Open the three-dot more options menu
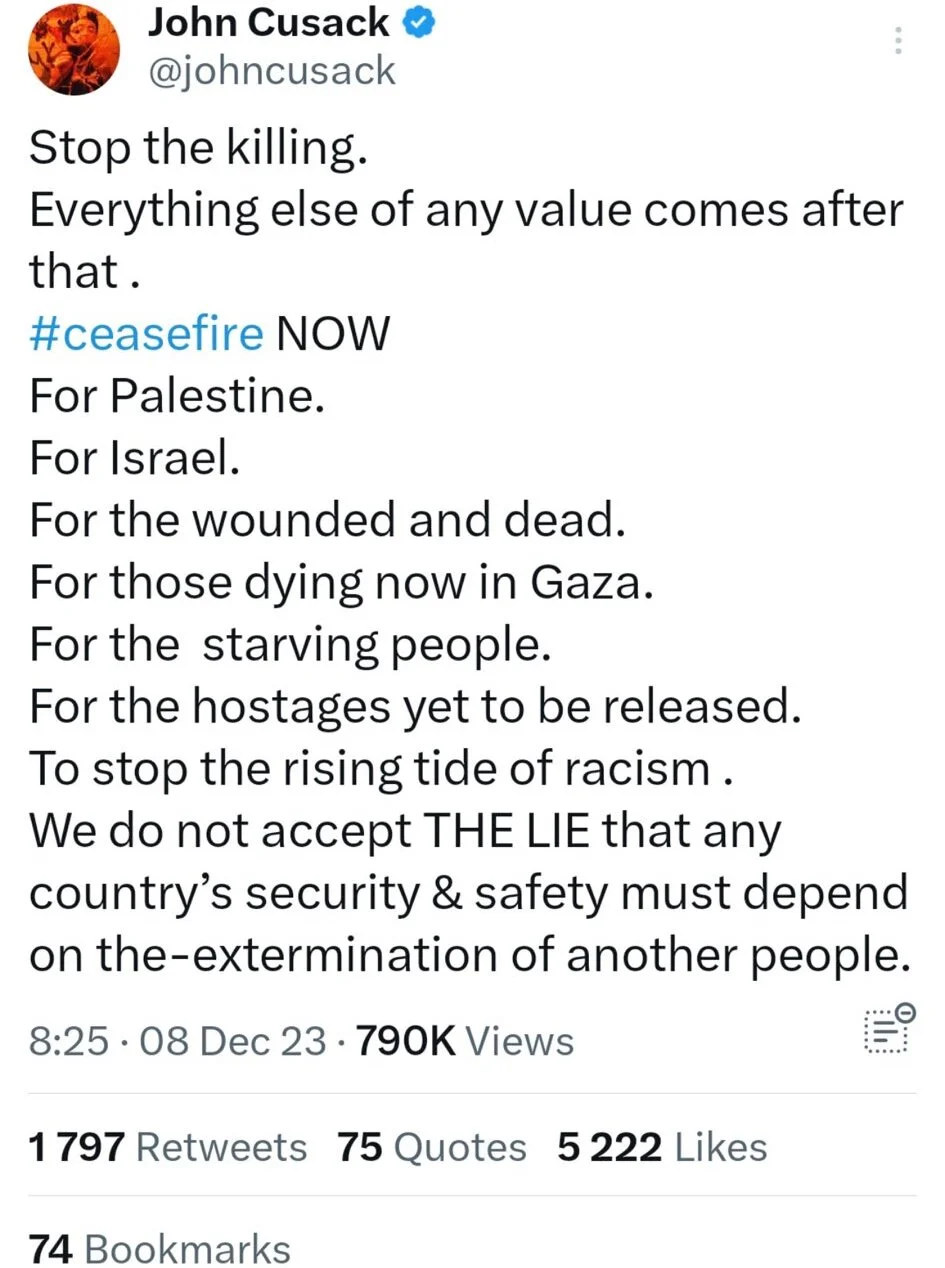 897,41
